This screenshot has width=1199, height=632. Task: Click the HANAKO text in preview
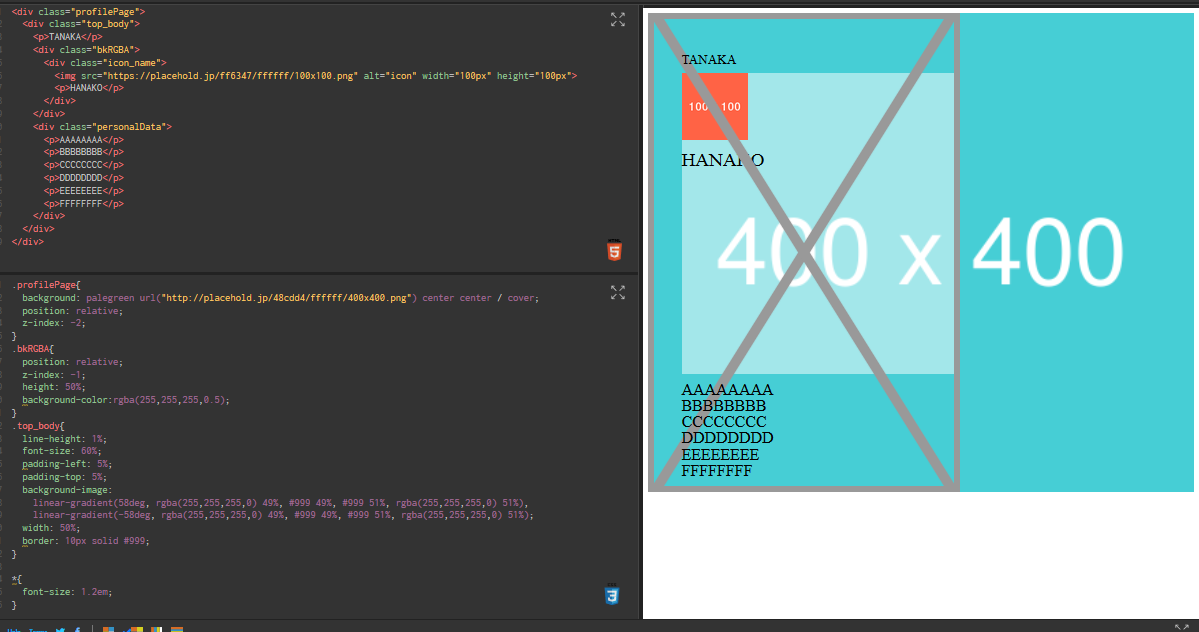(x=723, y=160)
